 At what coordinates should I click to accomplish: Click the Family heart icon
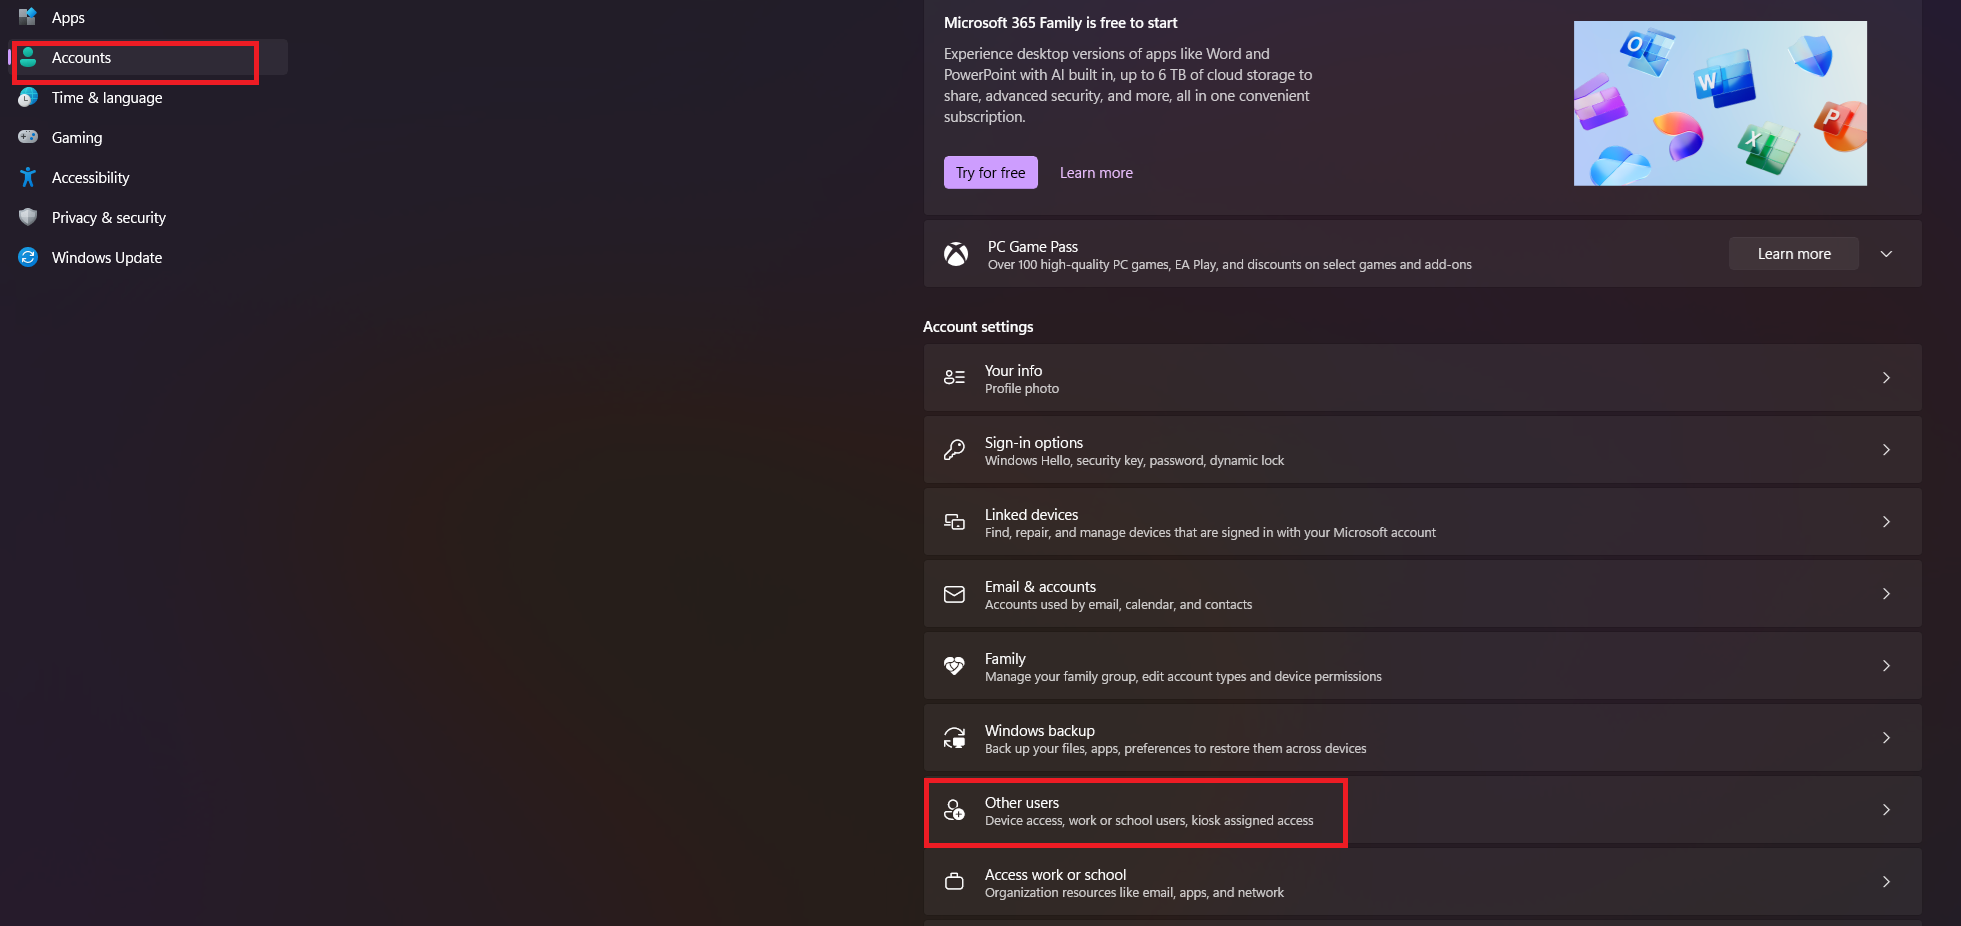[x=955, y=666]
